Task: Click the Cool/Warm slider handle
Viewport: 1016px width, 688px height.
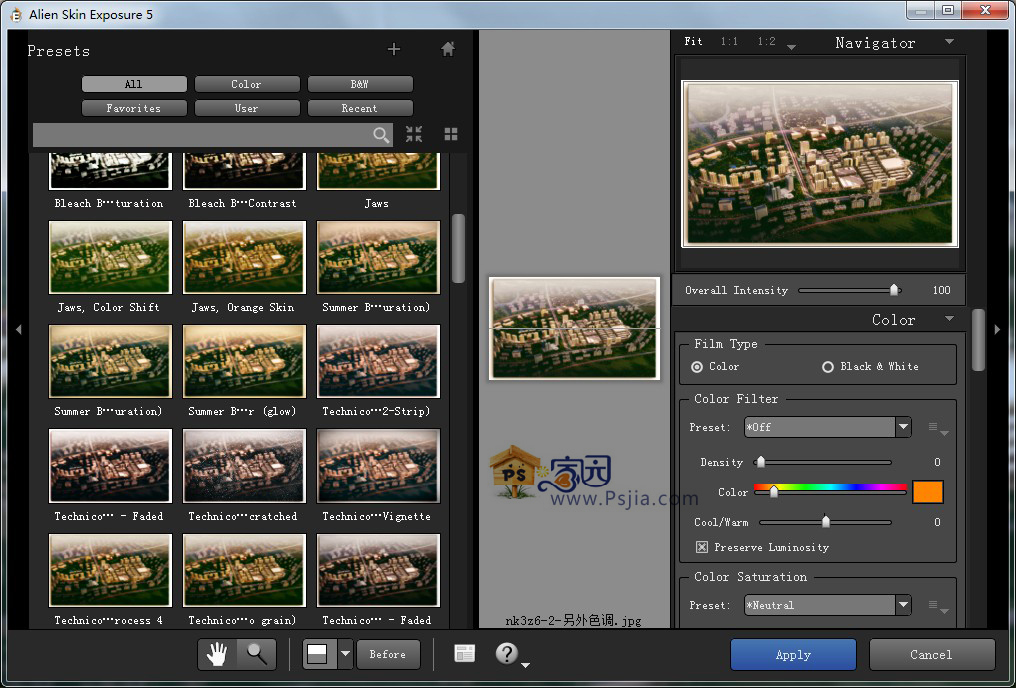Action: (826, 521)
